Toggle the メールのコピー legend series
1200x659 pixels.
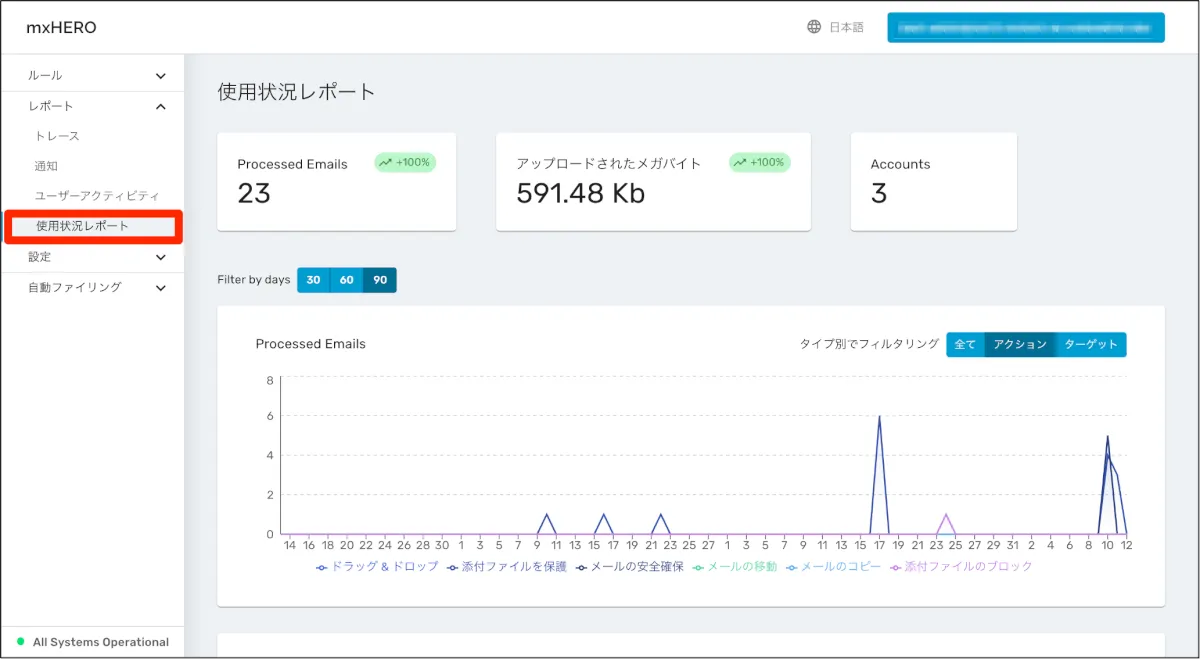(833, 567)
